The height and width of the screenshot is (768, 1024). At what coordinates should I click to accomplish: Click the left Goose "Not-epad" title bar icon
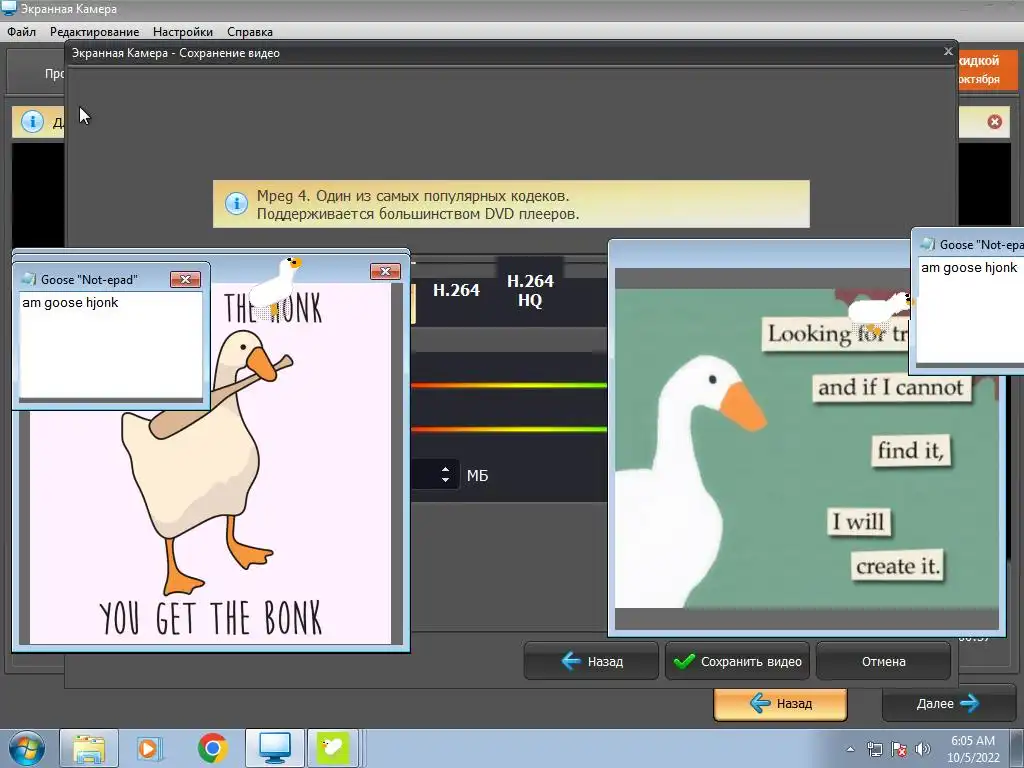click(29, 280)
